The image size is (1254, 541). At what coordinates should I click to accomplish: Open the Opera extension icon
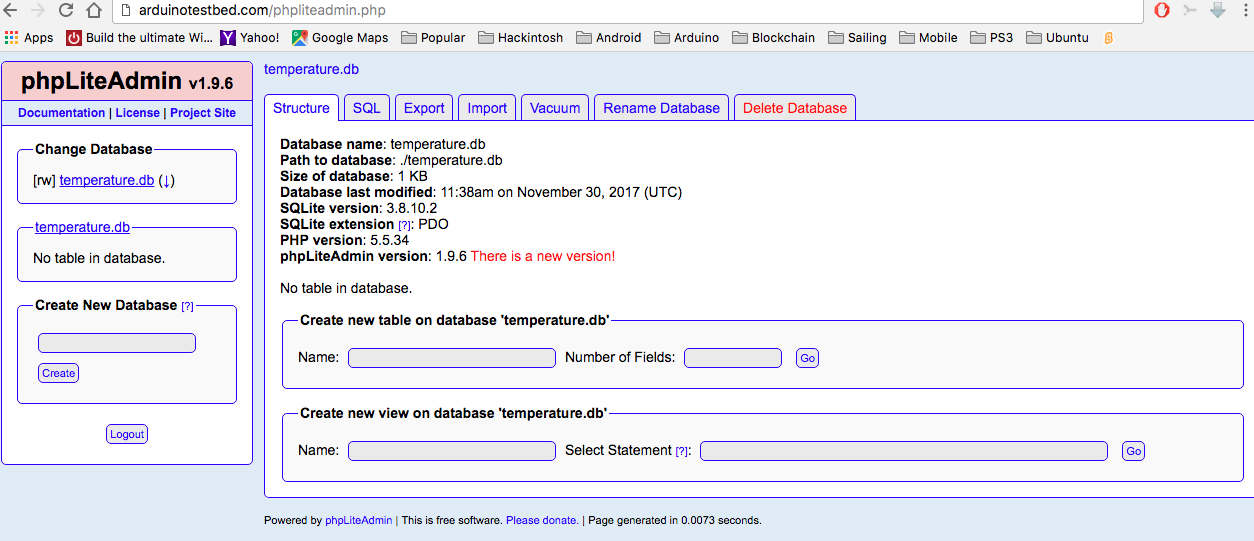click(x=1162, y=11)
